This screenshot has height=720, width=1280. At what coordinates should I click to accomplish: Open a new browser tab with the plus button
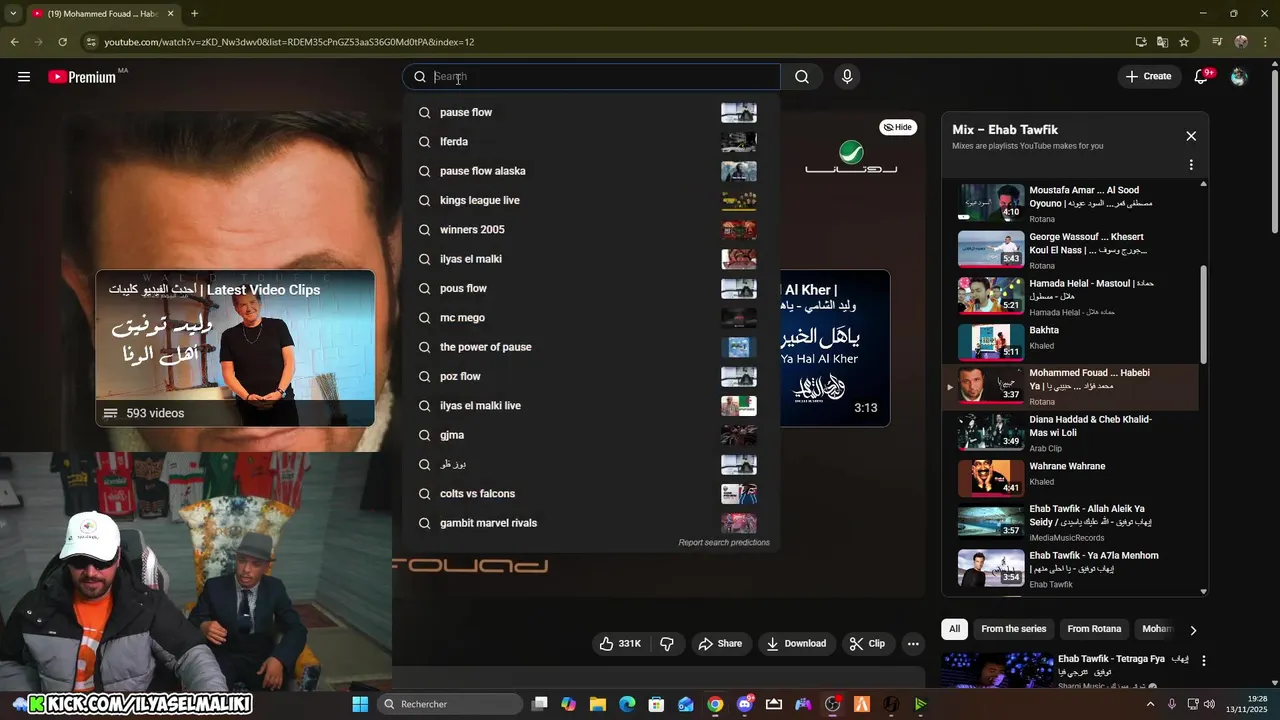[x=194, y=14]
